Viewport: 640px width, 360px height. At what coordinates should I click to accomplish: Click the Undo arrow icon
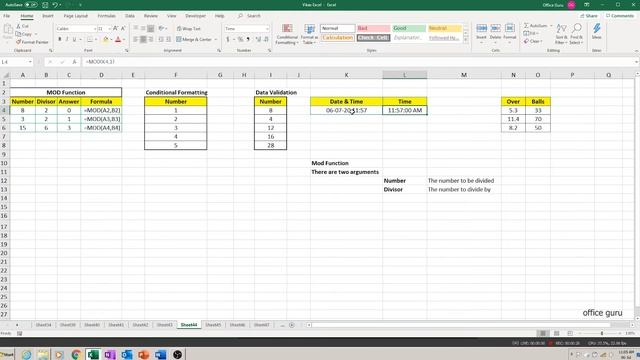(55, 5)
